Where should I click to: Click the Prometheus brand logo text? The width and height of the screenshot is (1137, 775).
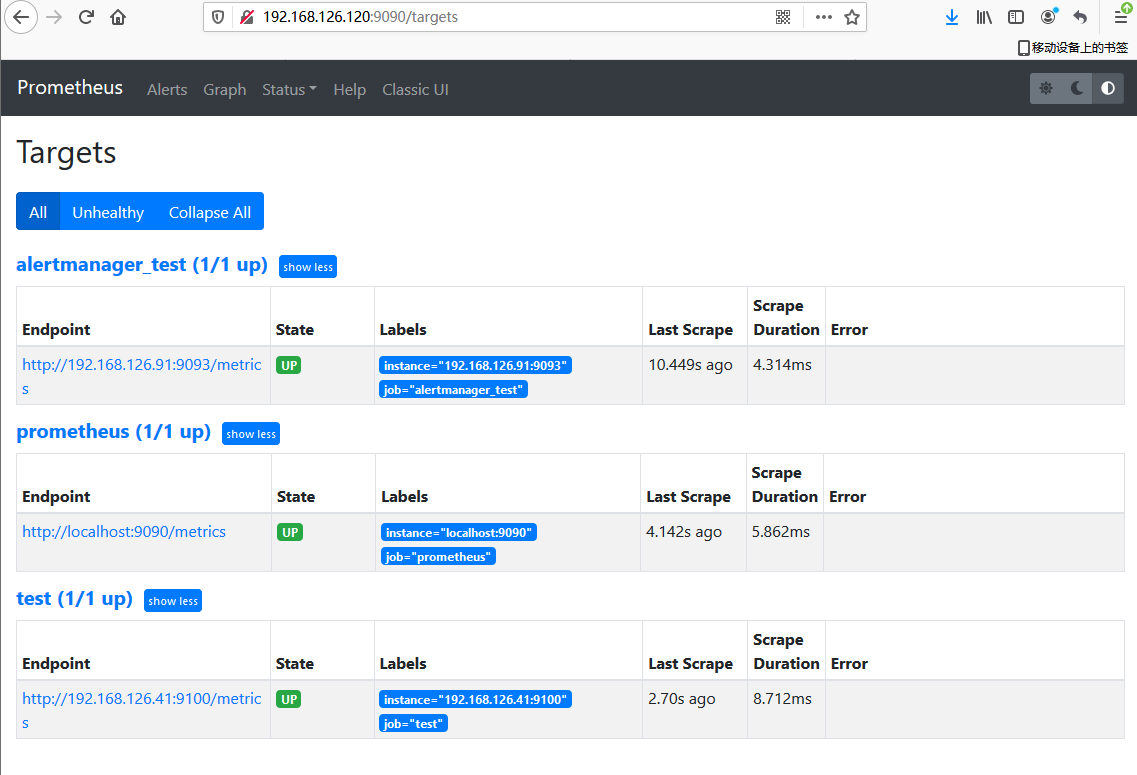point(70,88)
